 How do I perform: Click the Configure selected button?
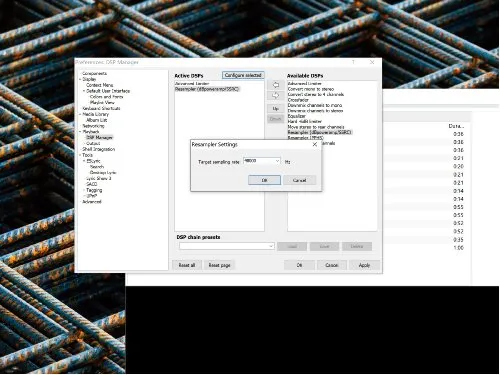[x=243, y=75]
